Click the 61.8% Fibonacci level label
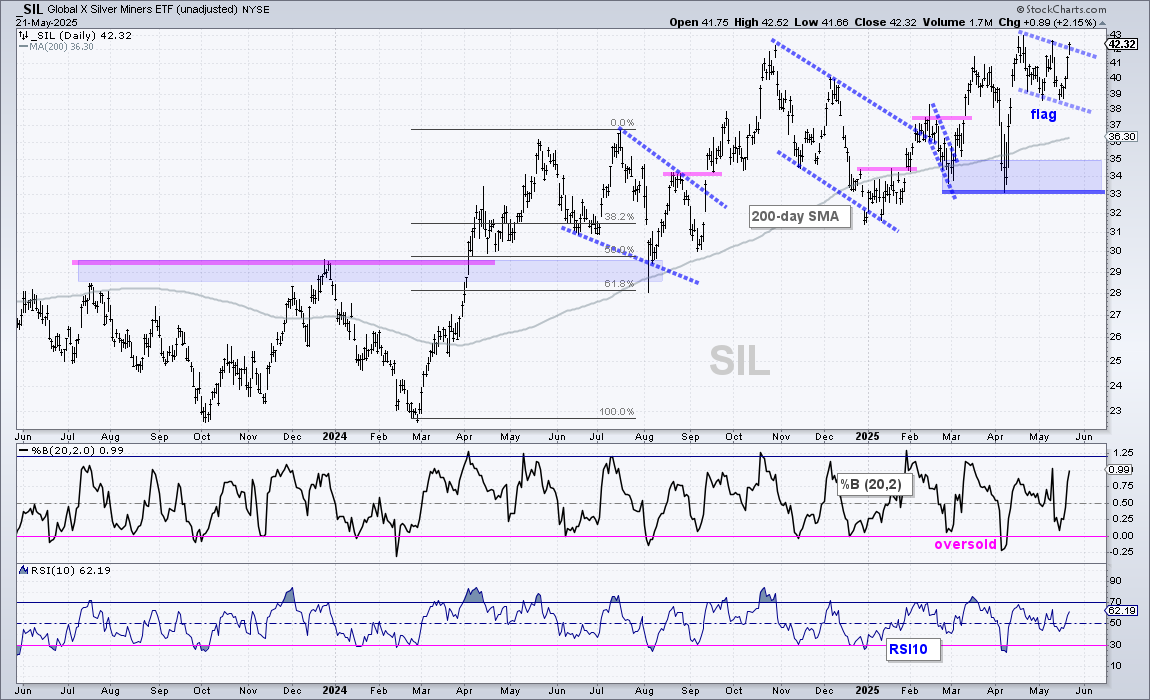1150x700 pixels. tap(620, 284)
